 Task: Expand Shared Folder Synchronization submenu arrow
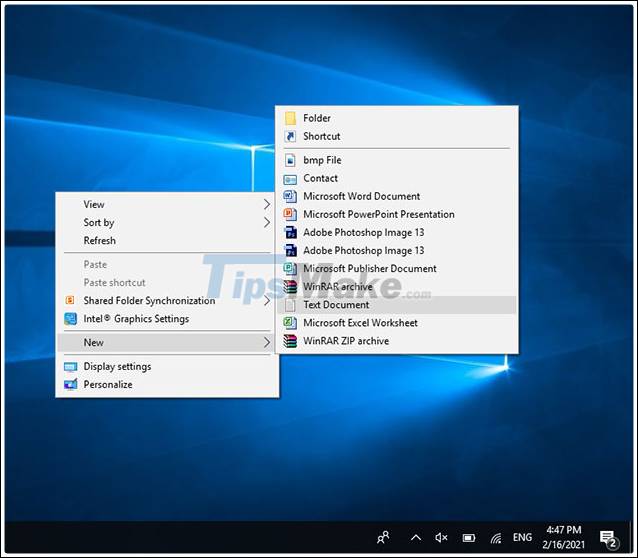pos(267,301)
